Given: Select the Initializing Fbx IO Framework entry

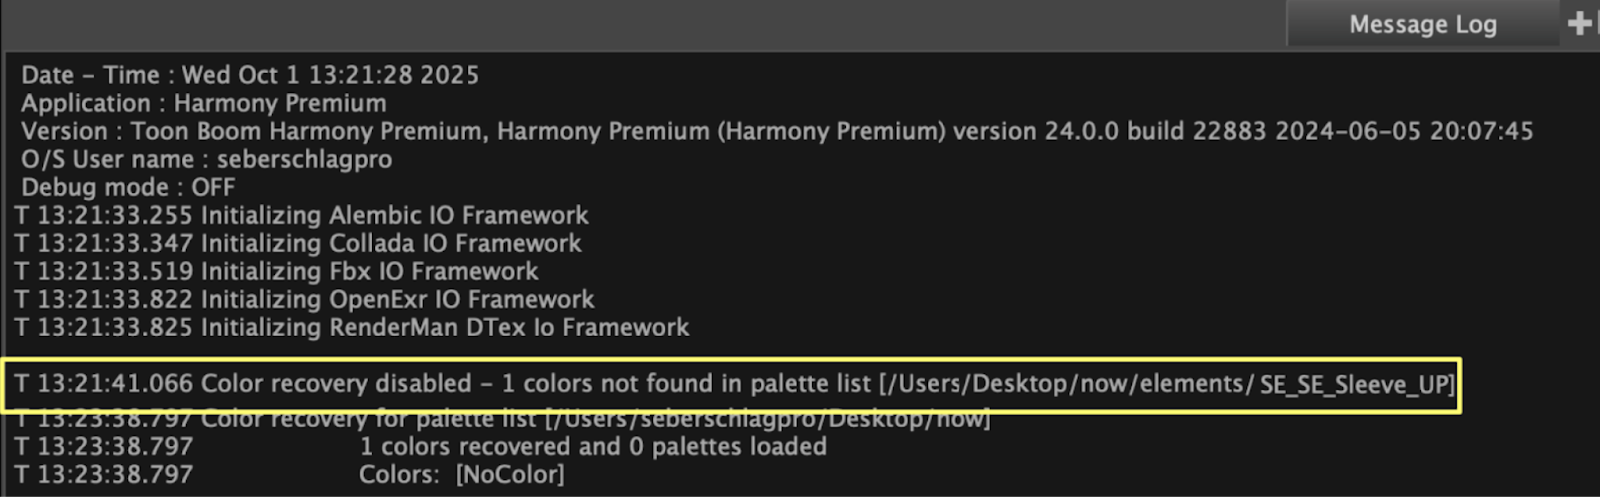Looking at the screenshot, I should tap(369, 271).
